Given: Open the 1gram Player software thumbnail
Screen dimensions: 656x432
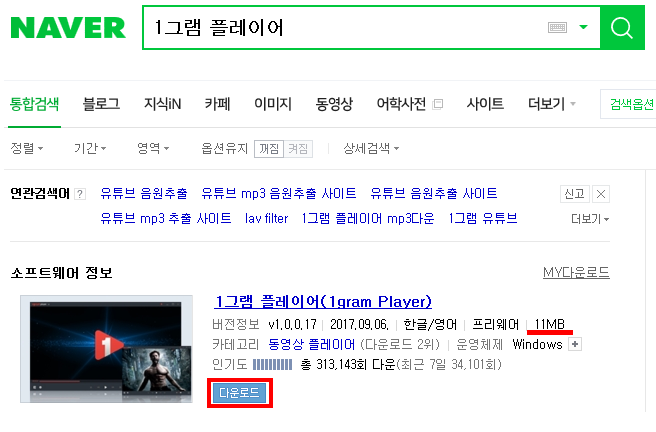Looking at the screenshot, I should click(106, 349).
